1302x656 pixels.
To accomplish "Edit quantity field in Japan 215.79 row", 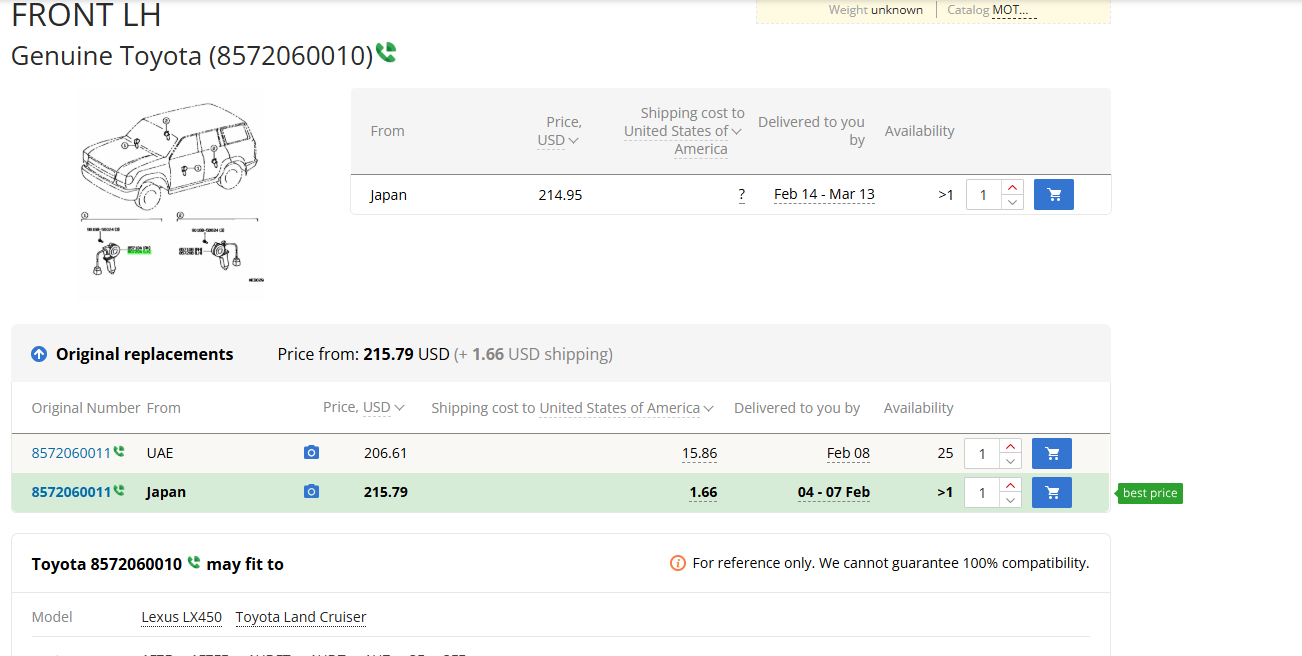I will [982, 492].
